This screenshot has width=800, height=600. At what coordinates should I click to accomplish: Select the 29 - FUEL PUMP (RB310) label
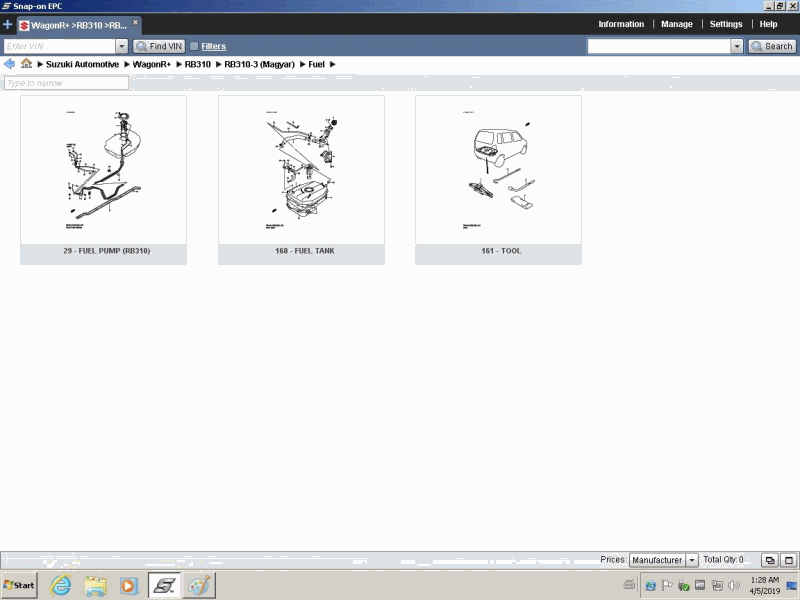[x=107, y=251]
